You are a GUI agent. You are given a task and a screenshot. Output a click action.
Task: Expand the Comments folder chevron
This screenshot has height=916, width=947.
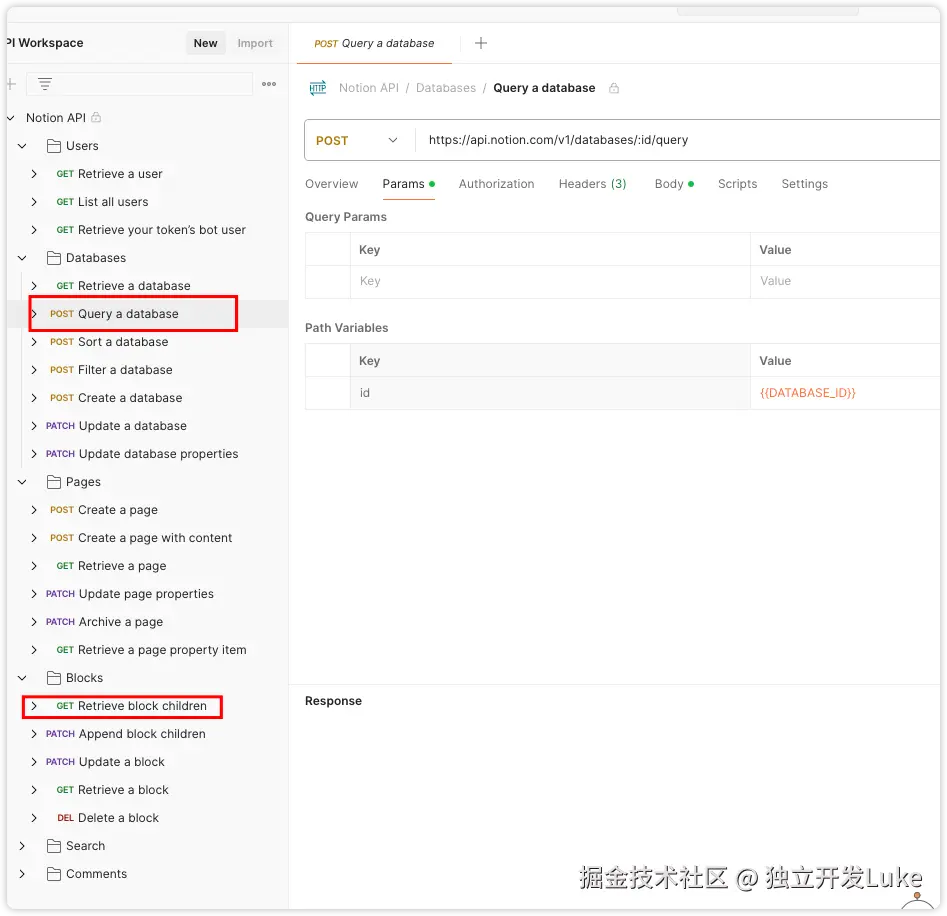tap(22, 874)
